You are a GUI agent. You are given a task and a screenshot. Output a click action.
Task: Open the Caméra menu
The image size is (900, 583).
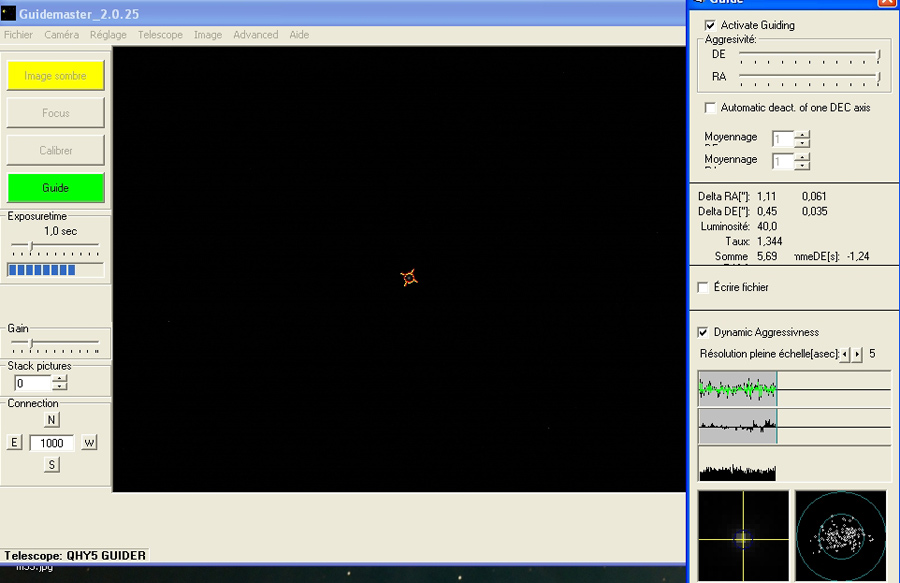coord(61,34)
